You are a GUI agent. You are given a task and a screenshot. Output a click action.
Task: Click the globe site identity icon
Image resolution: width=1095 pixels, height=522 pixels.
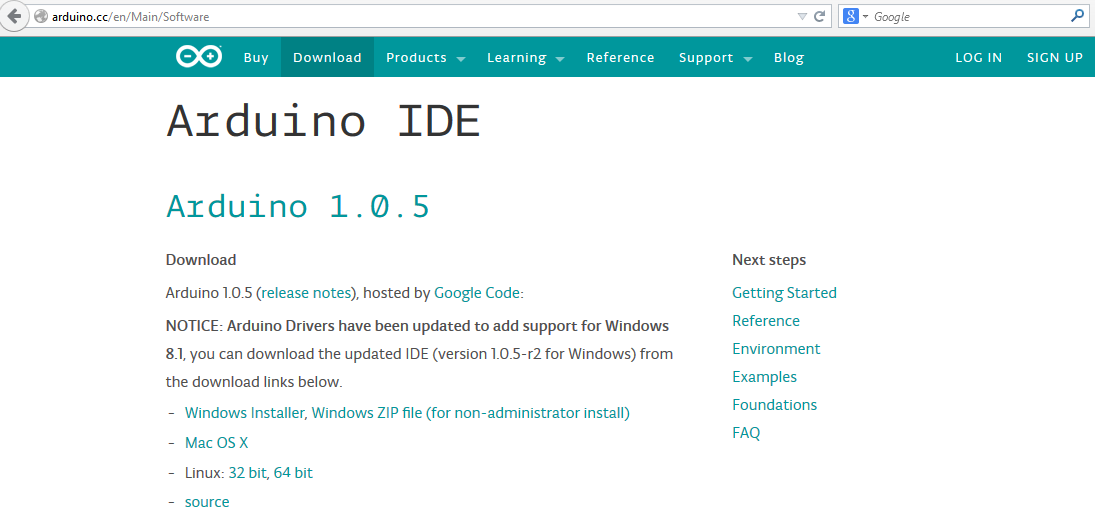click(41, 16)
